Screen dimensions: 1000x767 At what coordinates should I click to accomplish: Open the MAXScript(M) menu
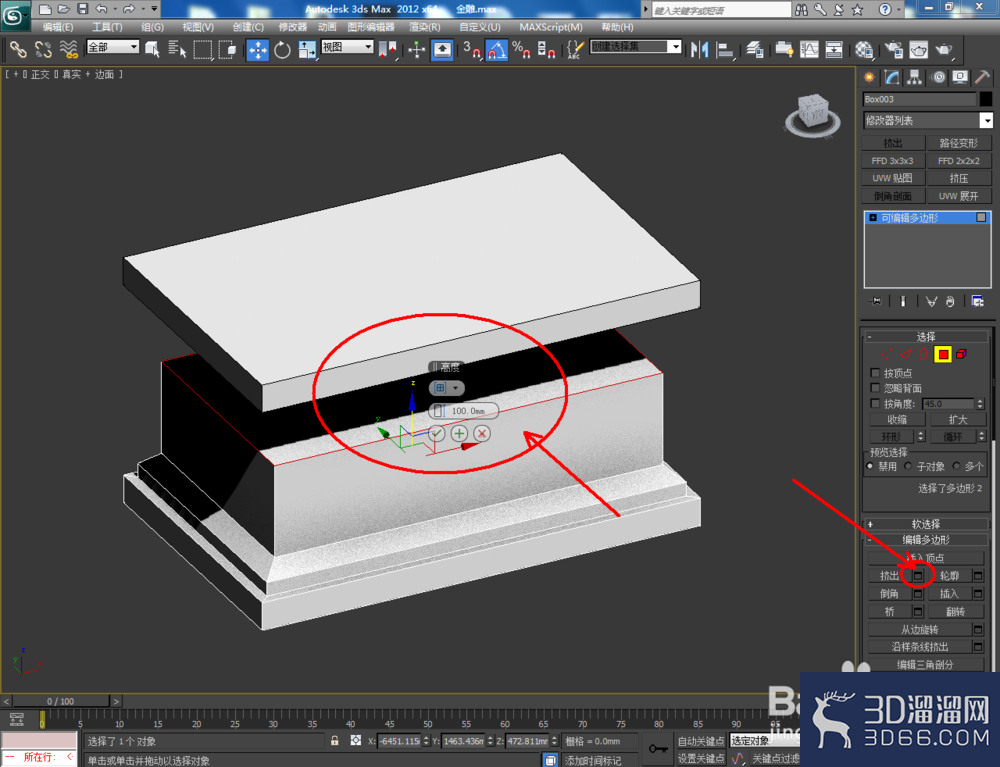(x=550, y=27)
